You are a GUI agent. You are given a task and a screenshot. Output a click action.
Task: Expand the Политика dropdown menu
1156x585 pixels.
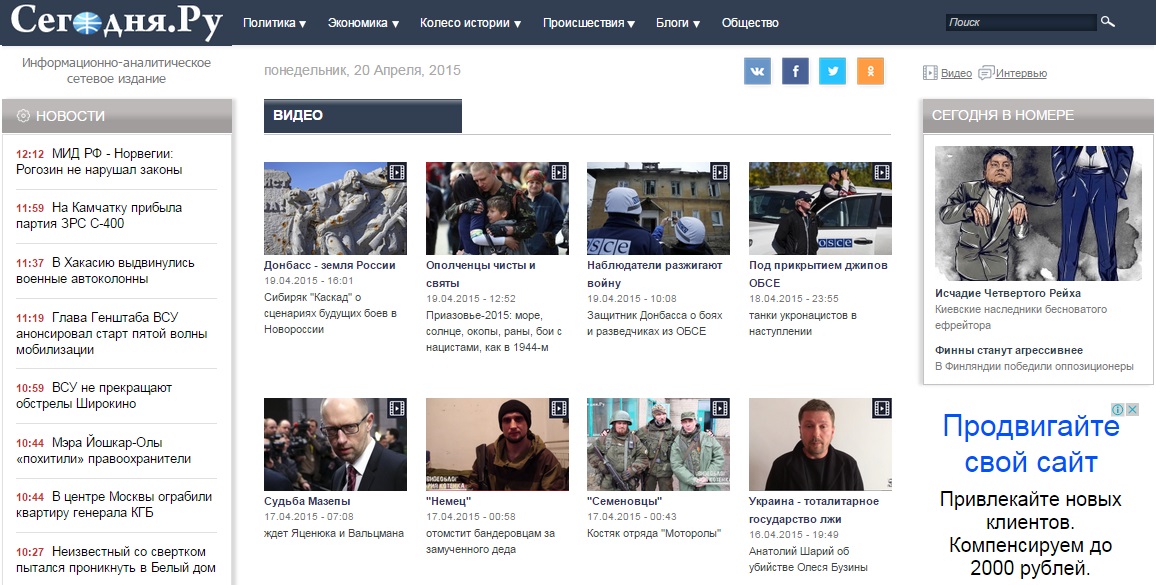(x=274, y=23)
